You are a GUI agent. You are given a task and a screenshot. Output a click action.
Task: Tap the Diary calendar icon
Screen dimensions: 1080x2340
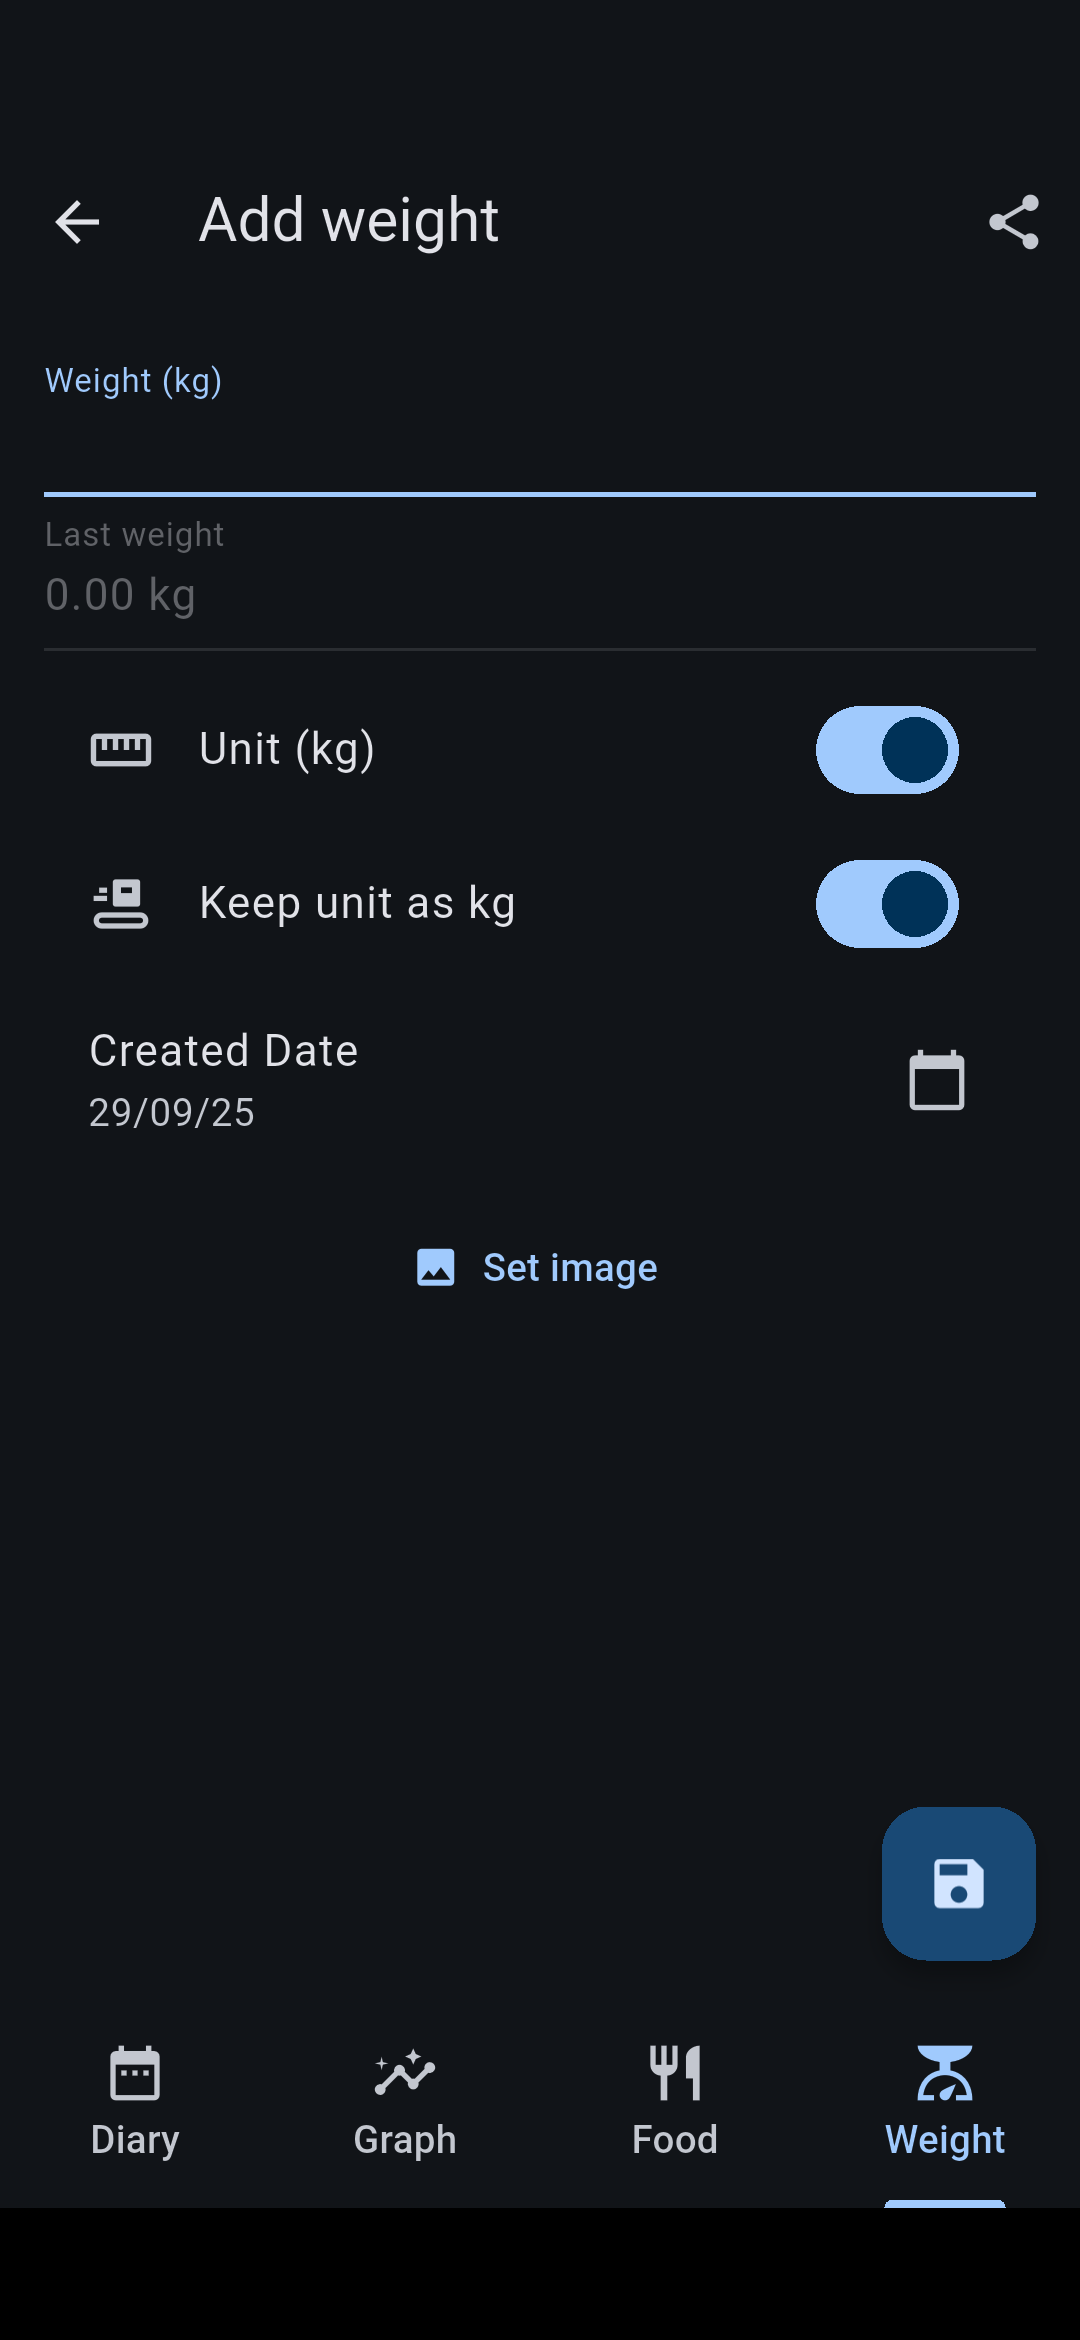pos(135,2073)
